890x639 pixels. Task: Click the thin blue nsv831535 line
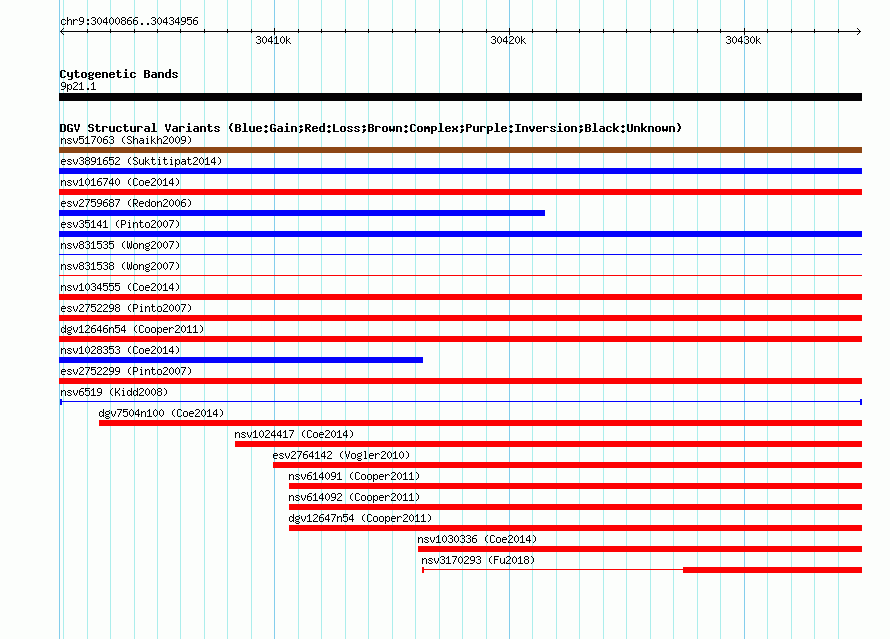click(460, 254)
